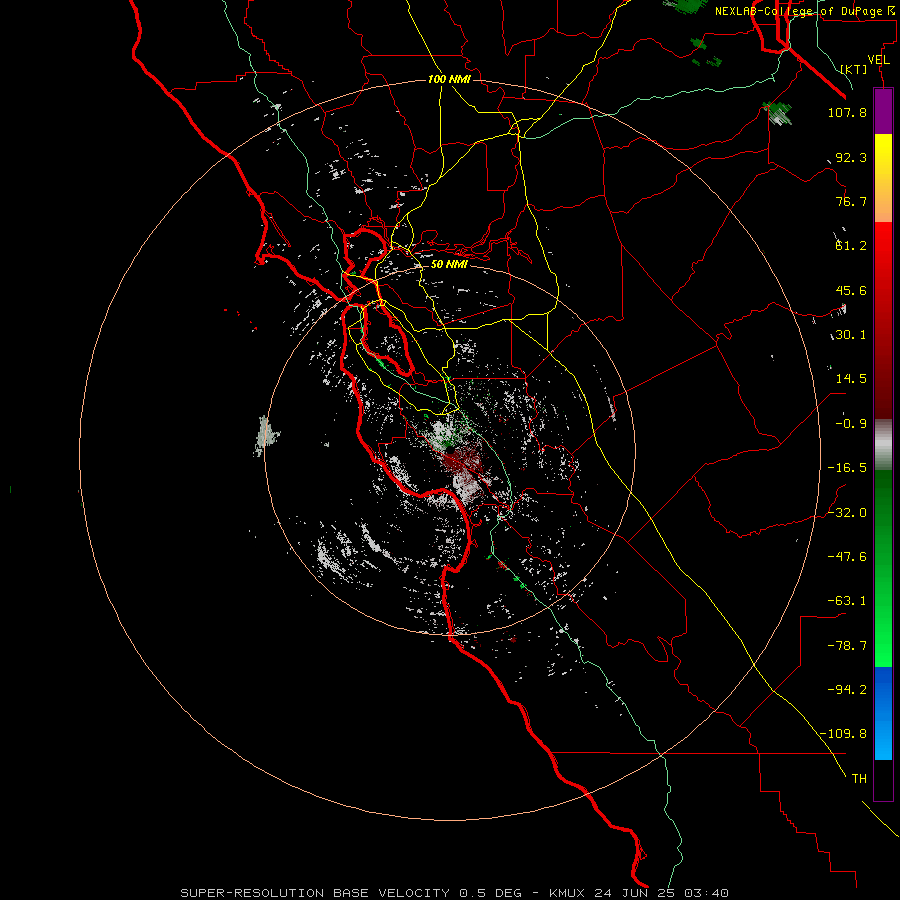Image resolution: width=900 pixels, height=900 pixels.
Task: Click the purple segment of the velocity scale
Action: click(x=883, y=111)
